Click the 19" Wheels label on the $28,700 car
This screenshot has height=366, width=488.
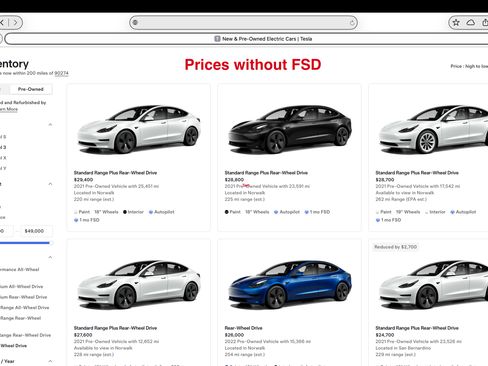click(408, 212)
